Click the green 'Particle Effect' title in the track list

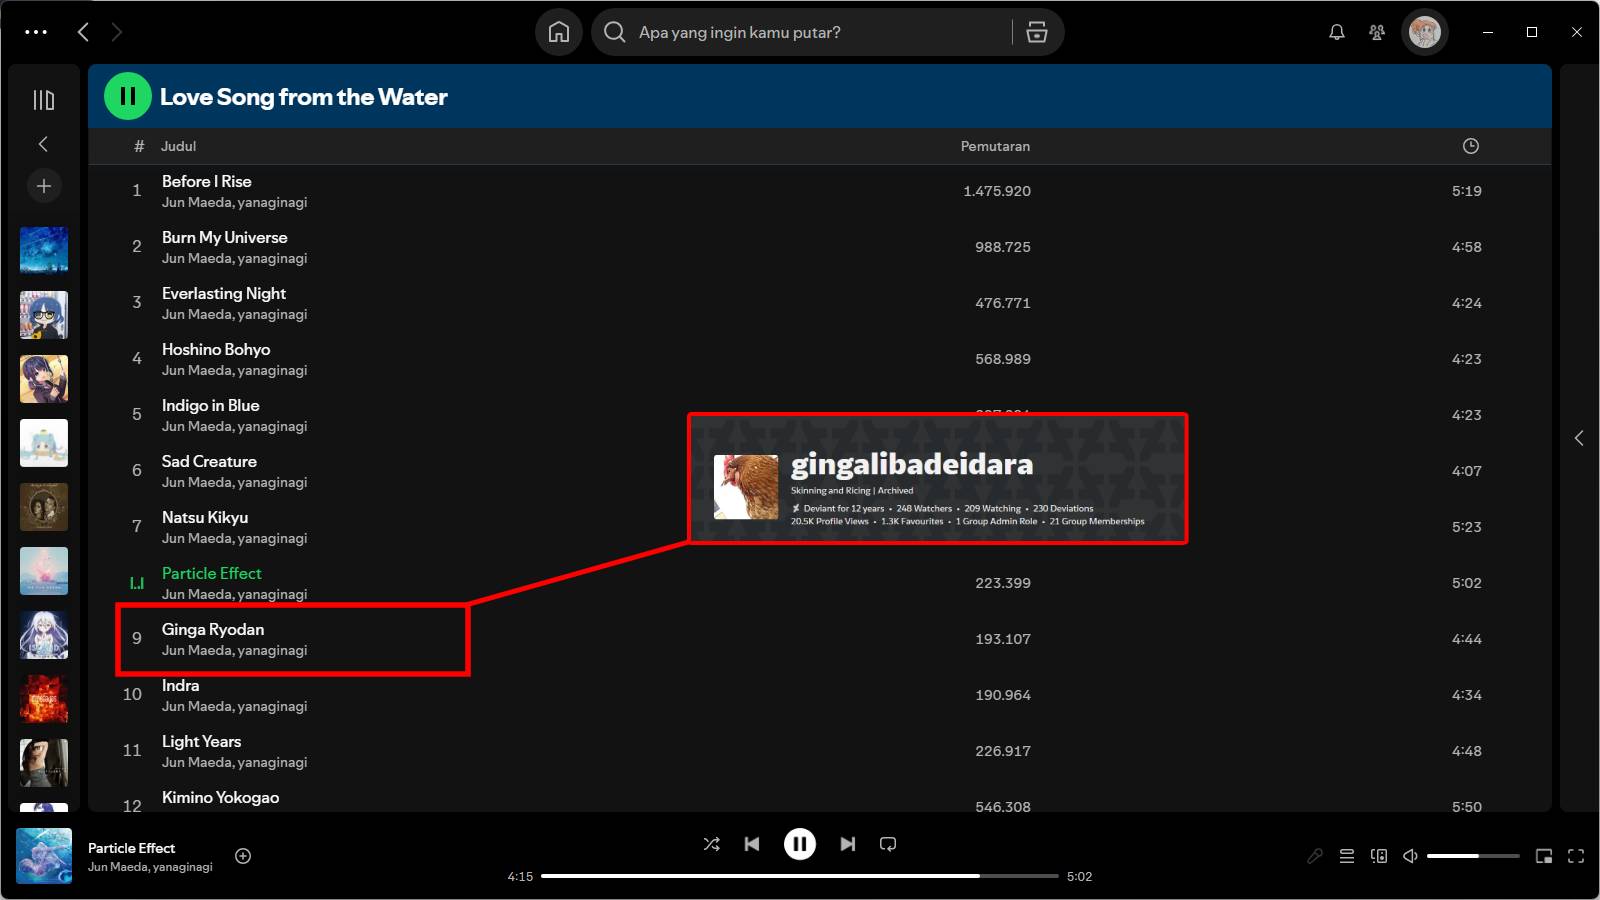click(212, 573)
